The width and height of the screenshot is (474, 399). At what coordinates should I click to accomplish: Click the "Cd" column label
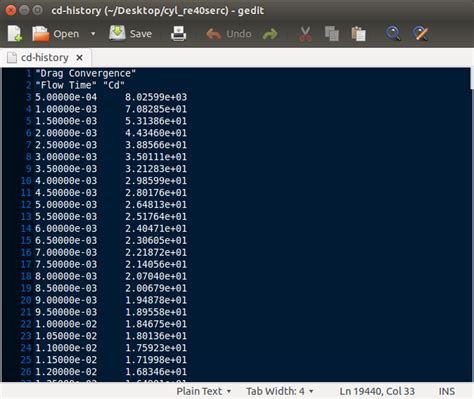coord(114,85)
